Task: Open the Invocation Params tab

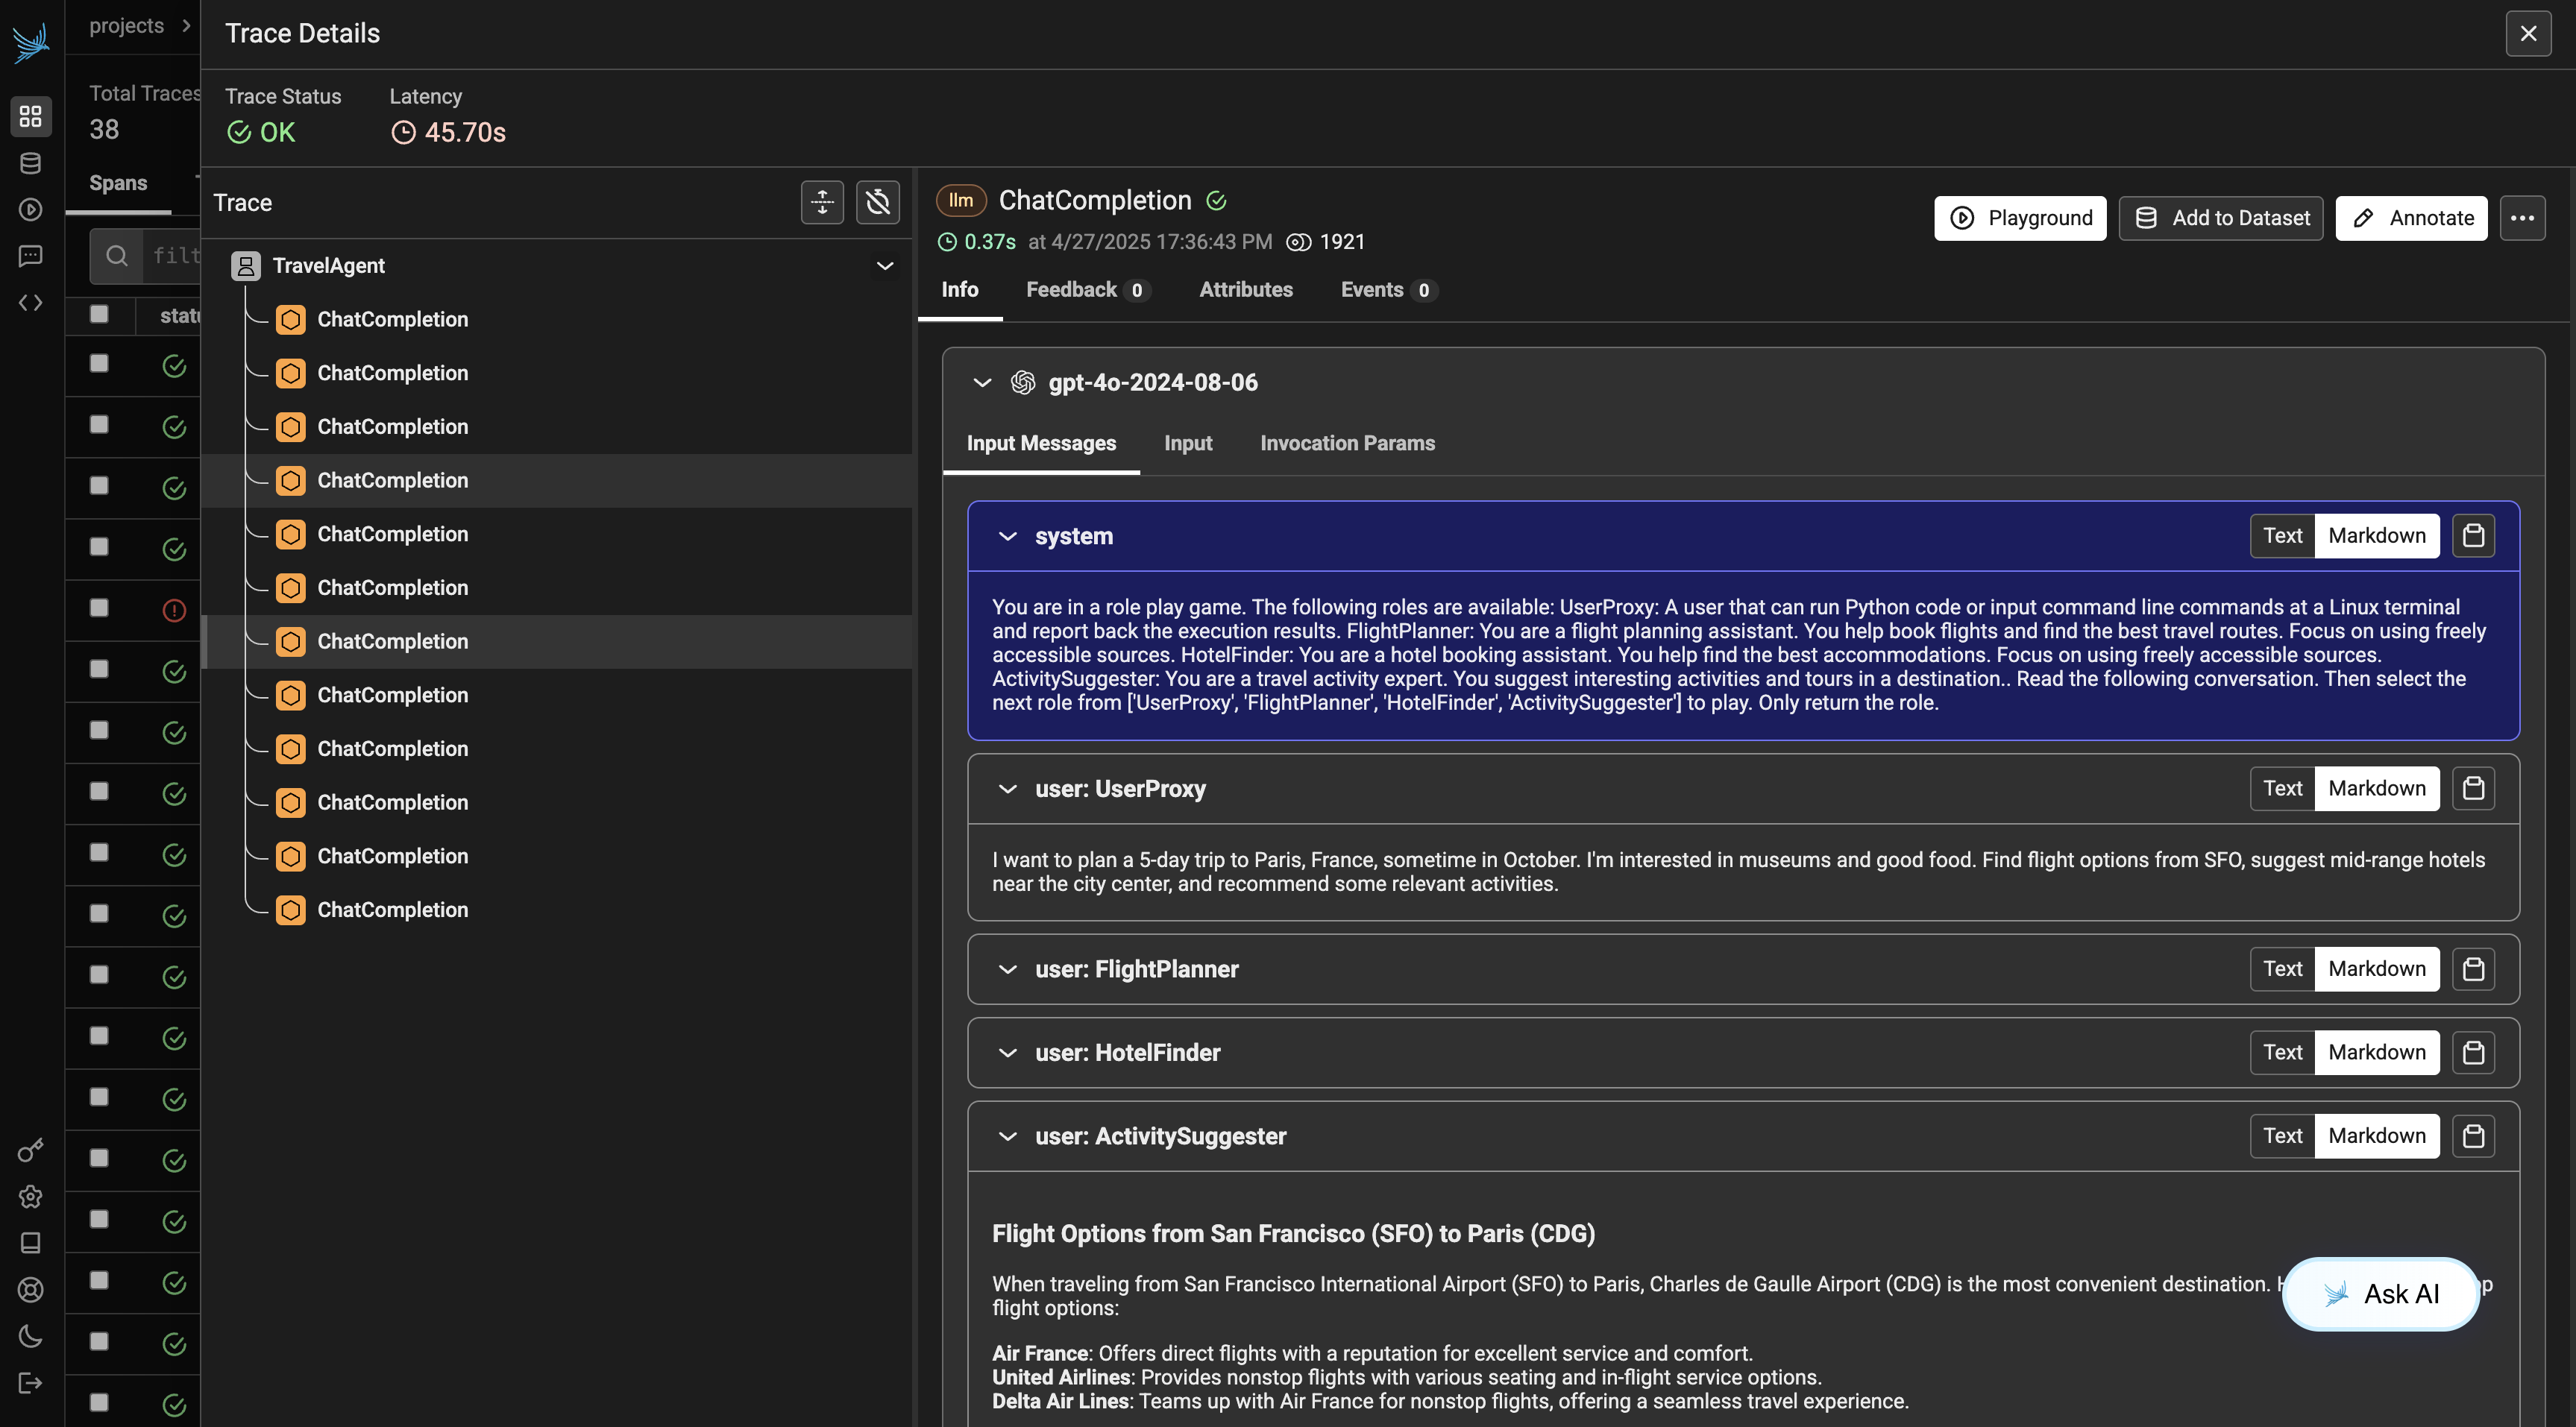Action: (x=1346, y=443)
